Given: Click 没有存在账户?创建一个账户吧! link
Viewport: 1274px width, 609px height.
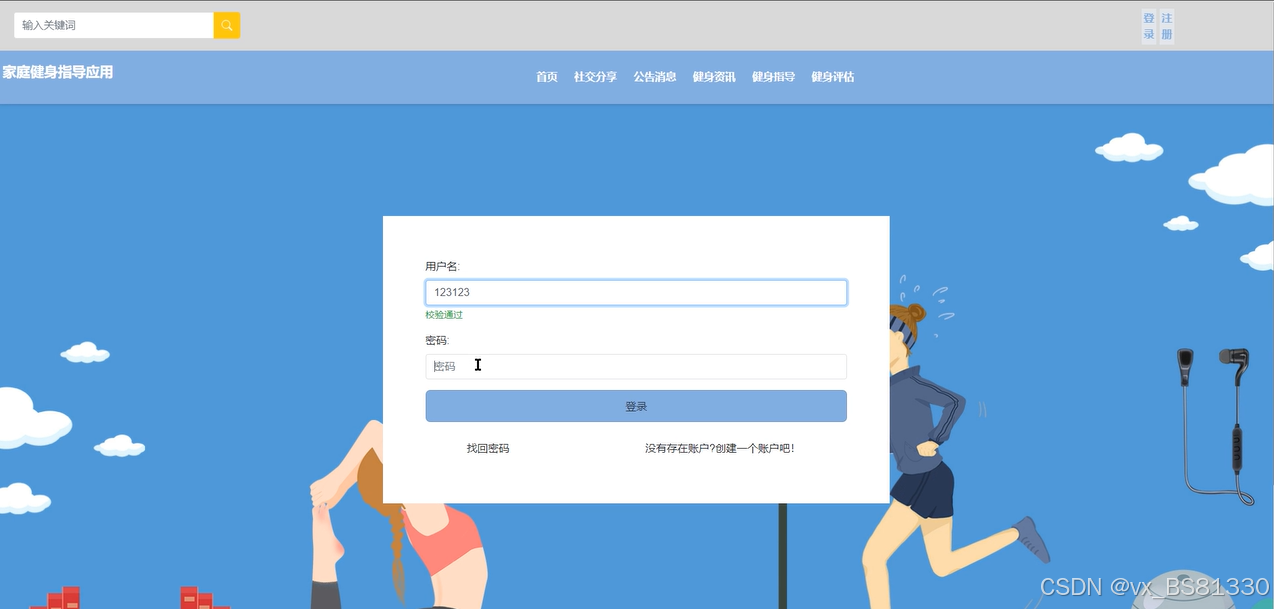Looking at the screenshot, I should click(720, 449).
